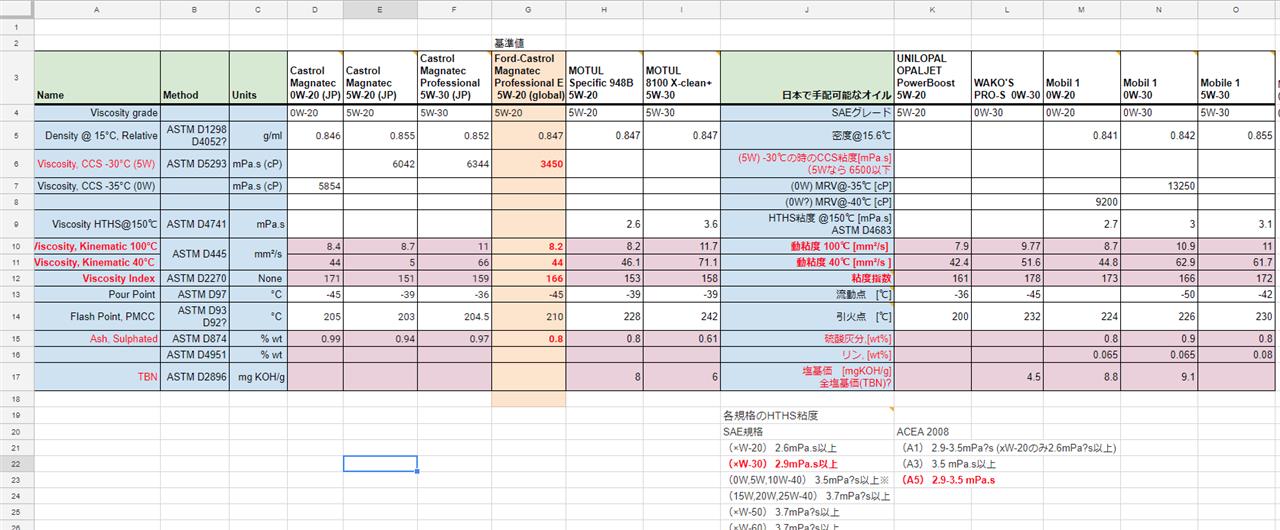The height and width of the screenshot is (530, 1280).
Task: Click the 'Pour Point' cell
Action: tap(97, 294)
